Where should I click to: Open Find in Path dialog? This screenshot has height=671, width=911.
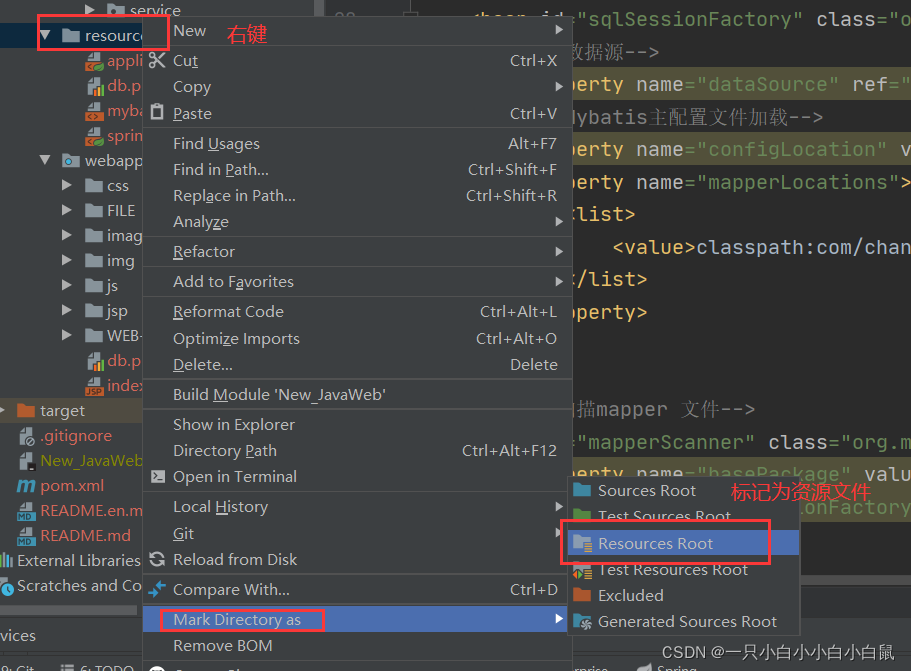357,170
